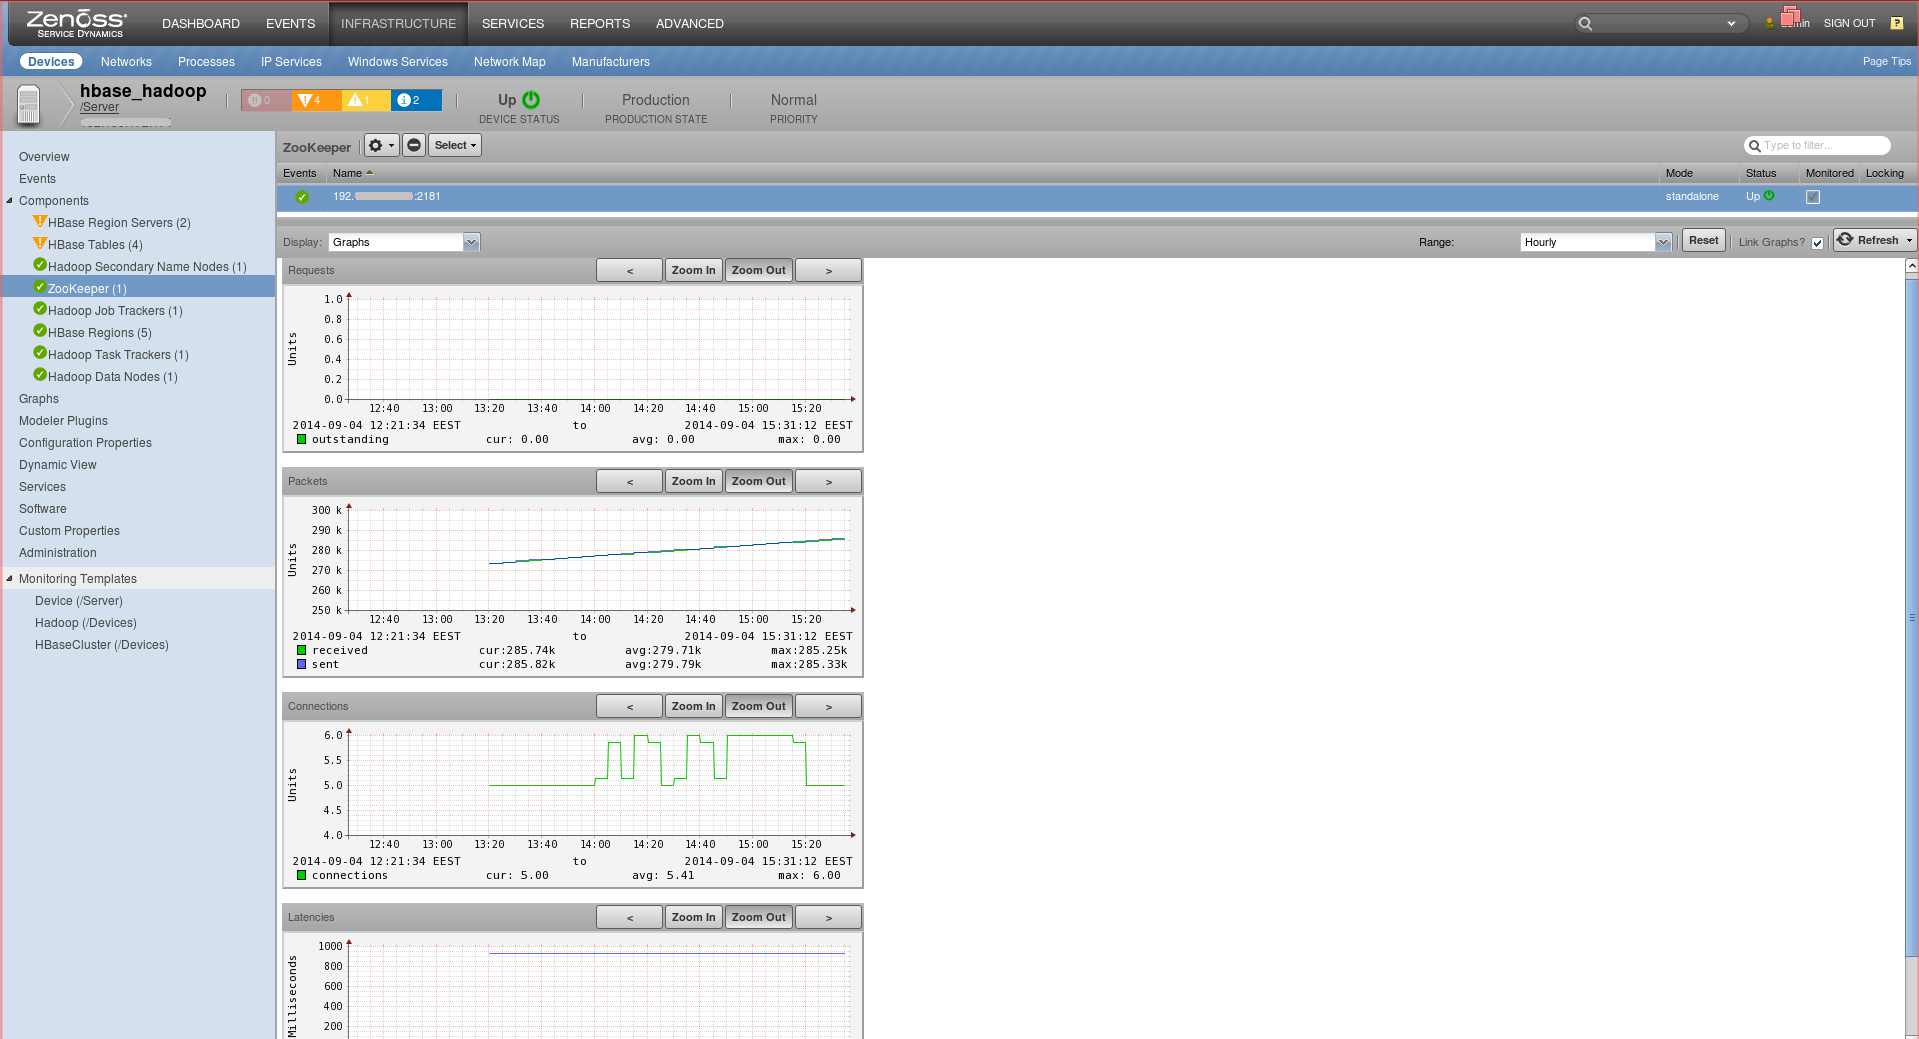Select the ZooKeeper row ending :2181
This screenshot has width=1919, height=1039.
(1097, 197)
